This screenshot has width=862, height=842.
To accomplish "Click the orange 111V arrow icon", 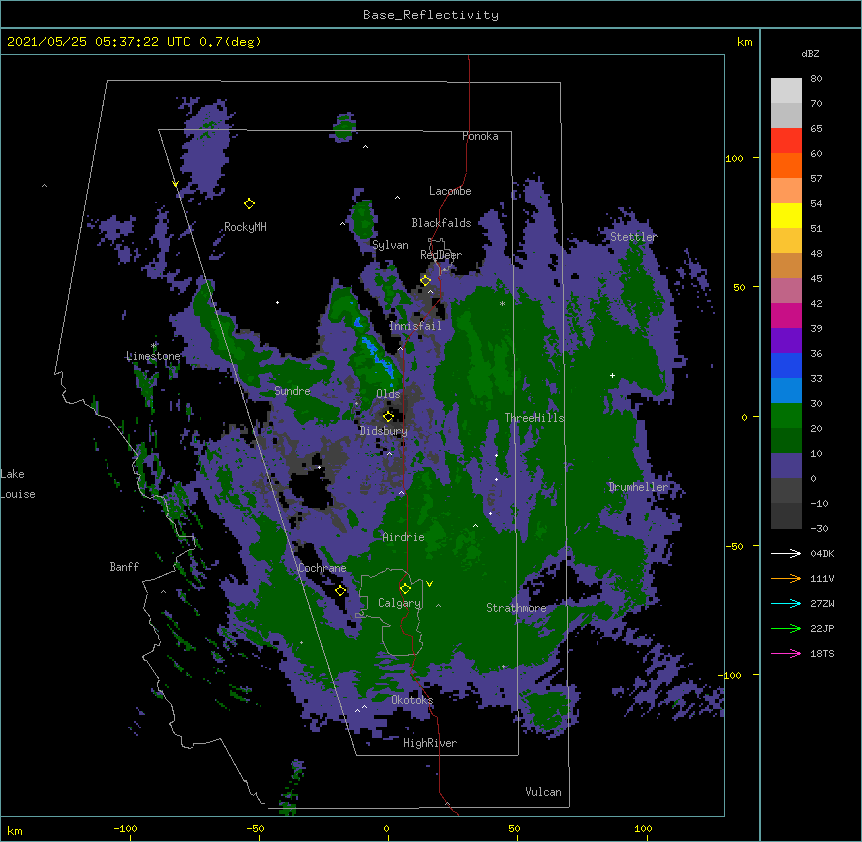I will [x=786, y=578].
